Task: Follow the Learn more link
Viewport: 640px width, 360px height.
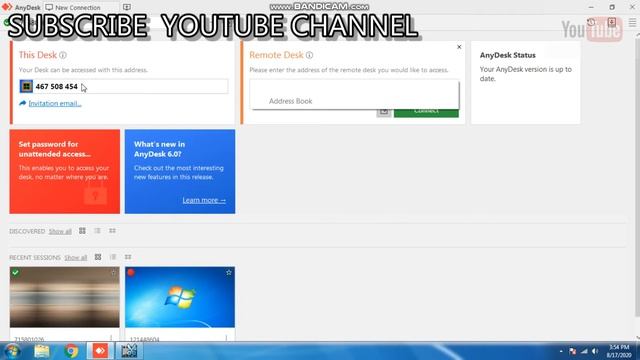Action: coord(204,200)
